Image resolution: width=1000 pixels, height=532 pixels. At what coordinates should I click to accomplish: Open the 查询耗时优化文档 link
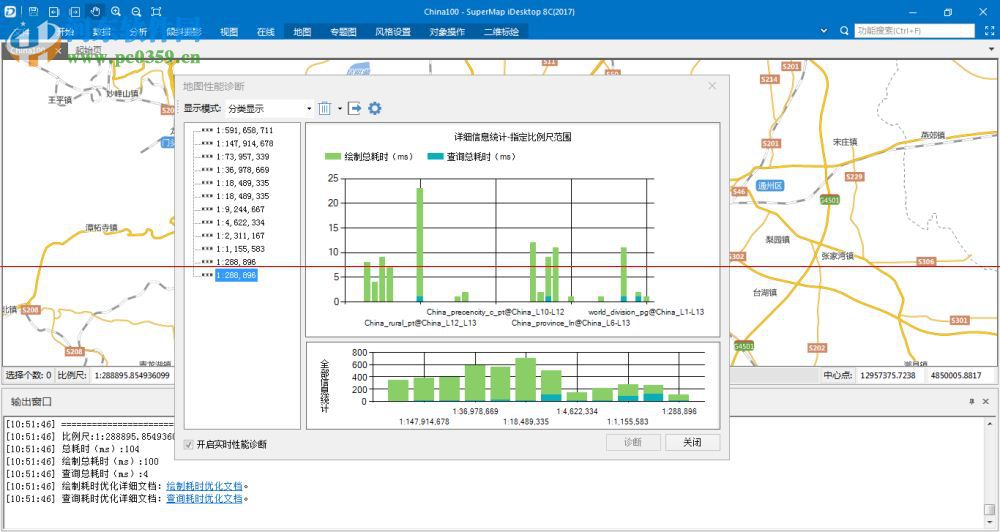[204, 498]
